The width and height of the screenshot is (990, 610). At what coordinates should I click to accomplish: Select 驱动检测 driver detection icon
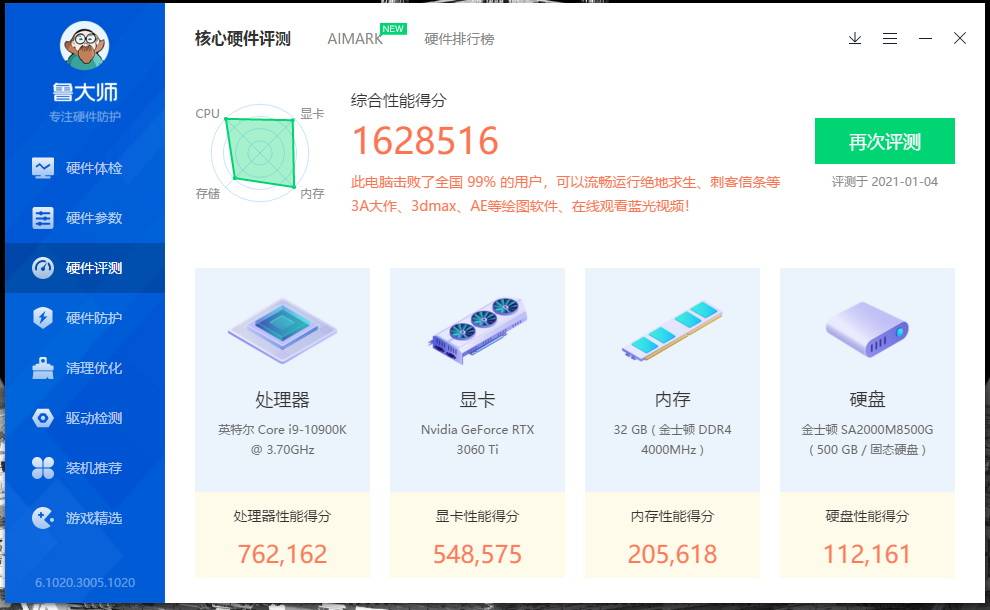pos(43,418)
